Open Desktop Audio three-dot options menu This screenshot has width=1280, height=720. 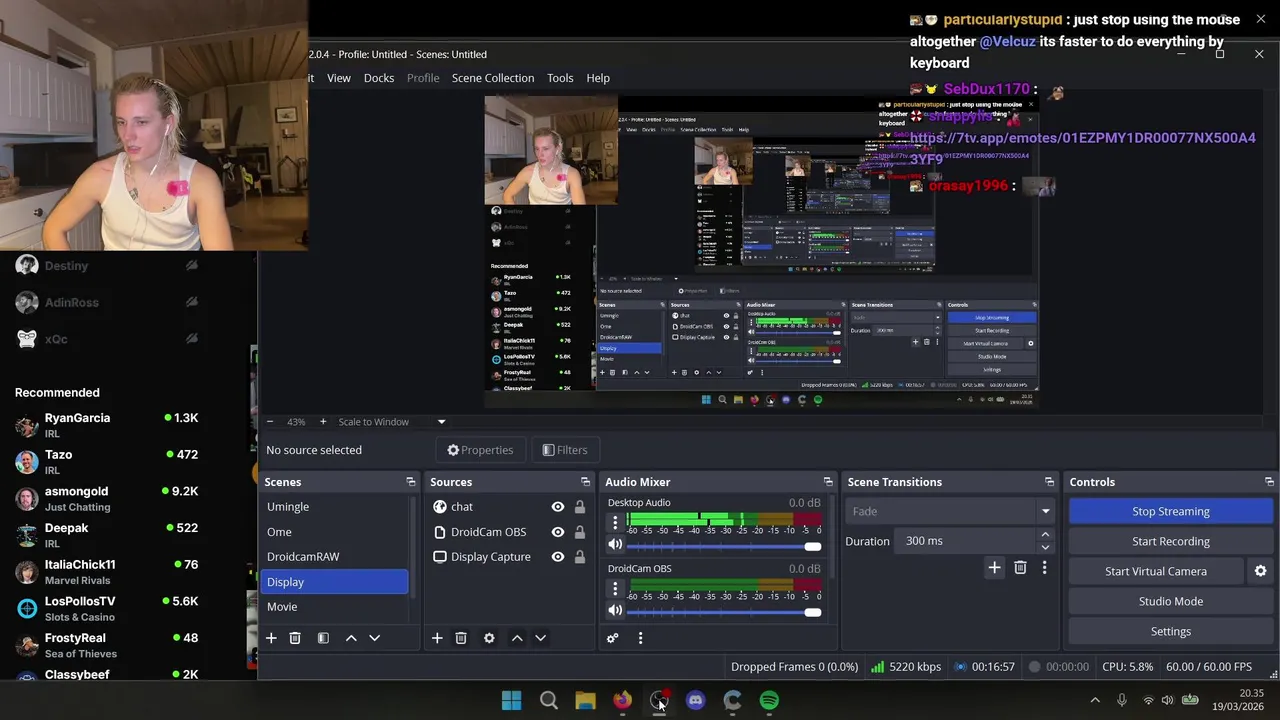(x=615, y=523)
